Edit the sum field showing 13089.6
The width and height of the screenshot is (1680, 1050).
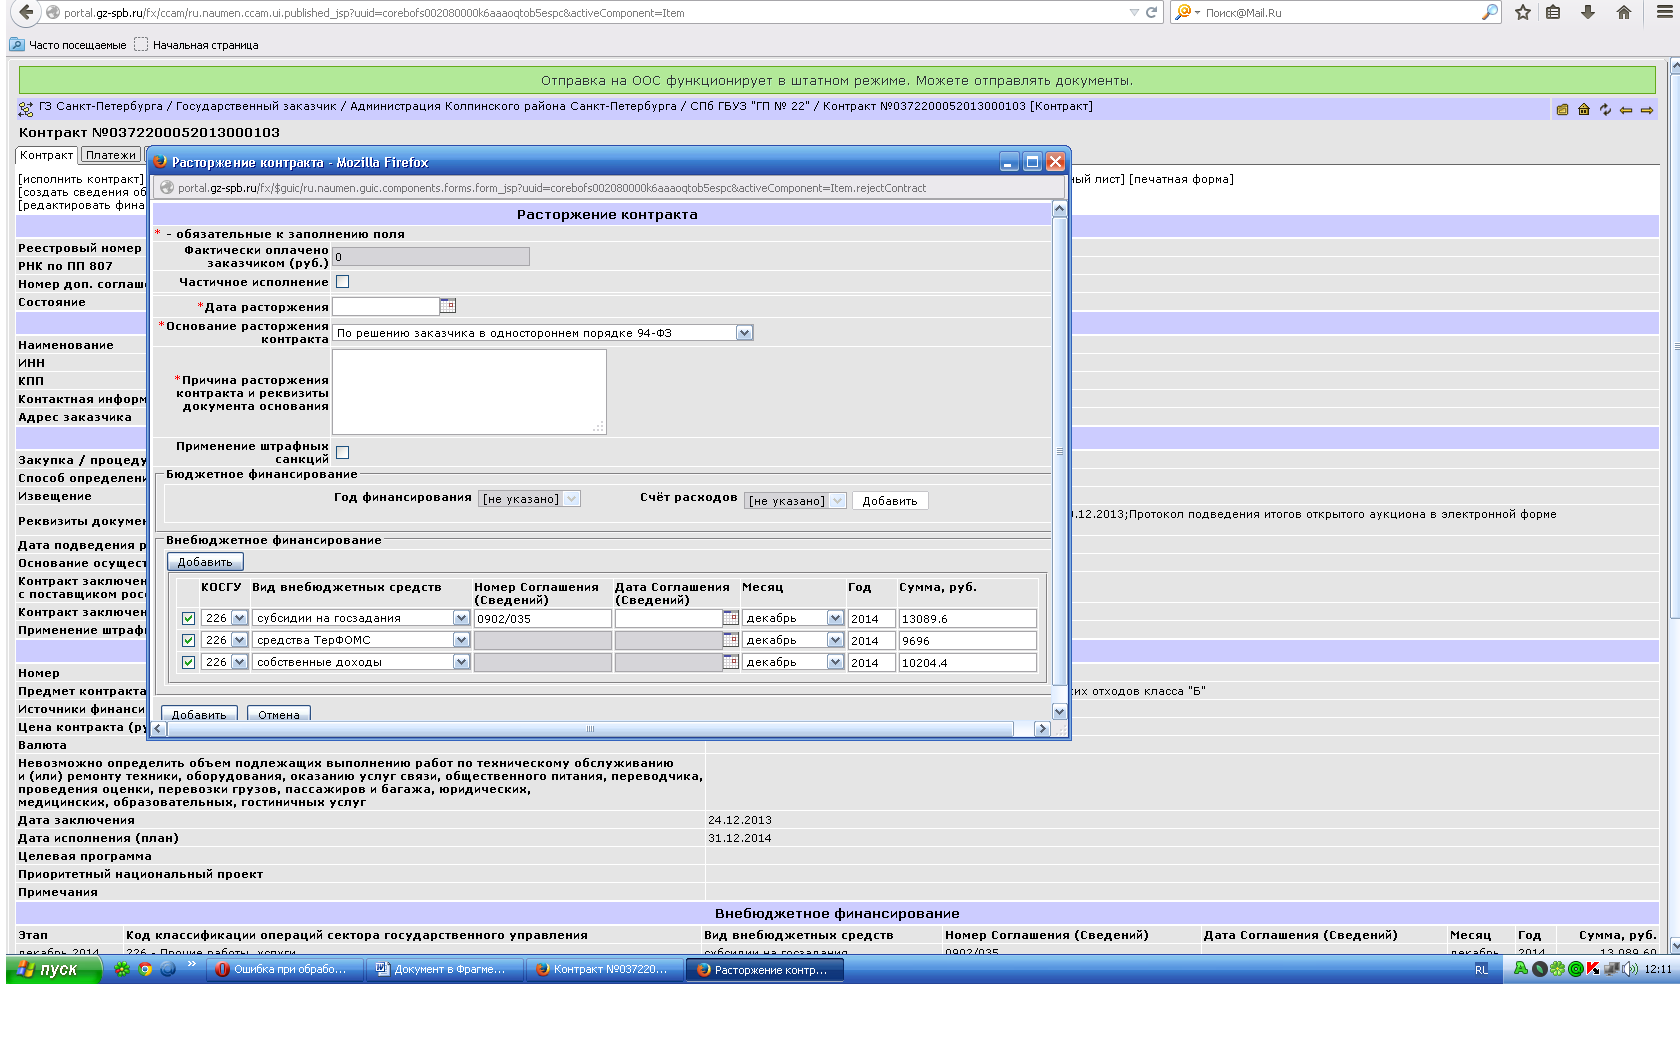point(967,619)
